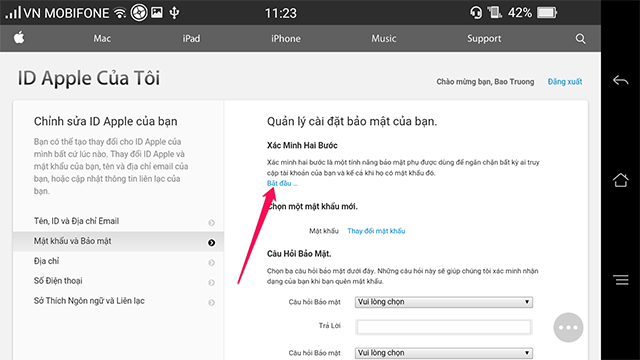Select Mật khẩu và Bảo mật section

[x=118, y=242]
